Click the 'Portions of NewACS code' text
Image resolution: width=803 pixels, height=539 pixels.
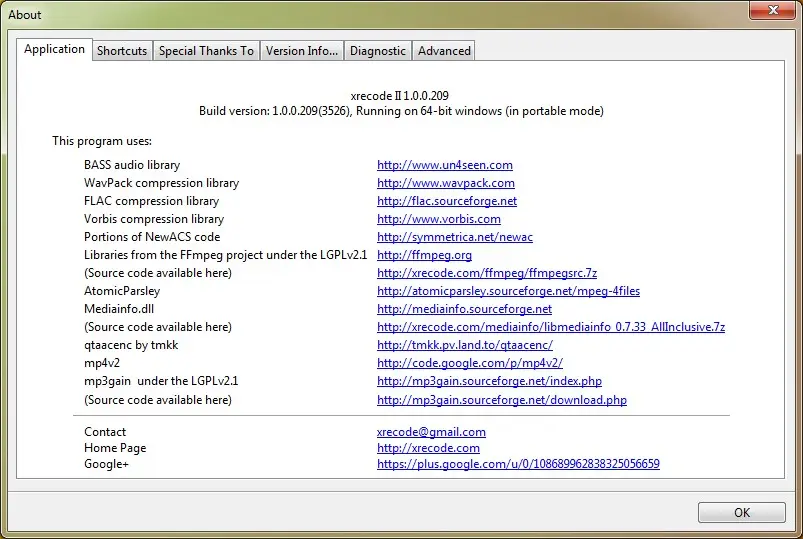tap(152, 237)
